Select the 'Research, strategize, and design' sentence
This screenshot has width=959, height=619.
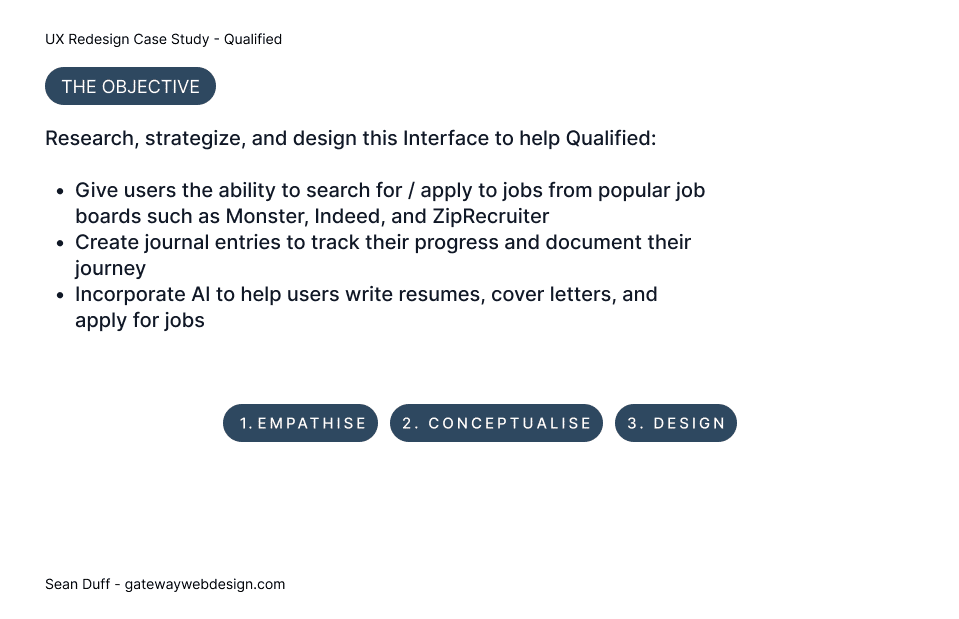(x=350, y=138)
